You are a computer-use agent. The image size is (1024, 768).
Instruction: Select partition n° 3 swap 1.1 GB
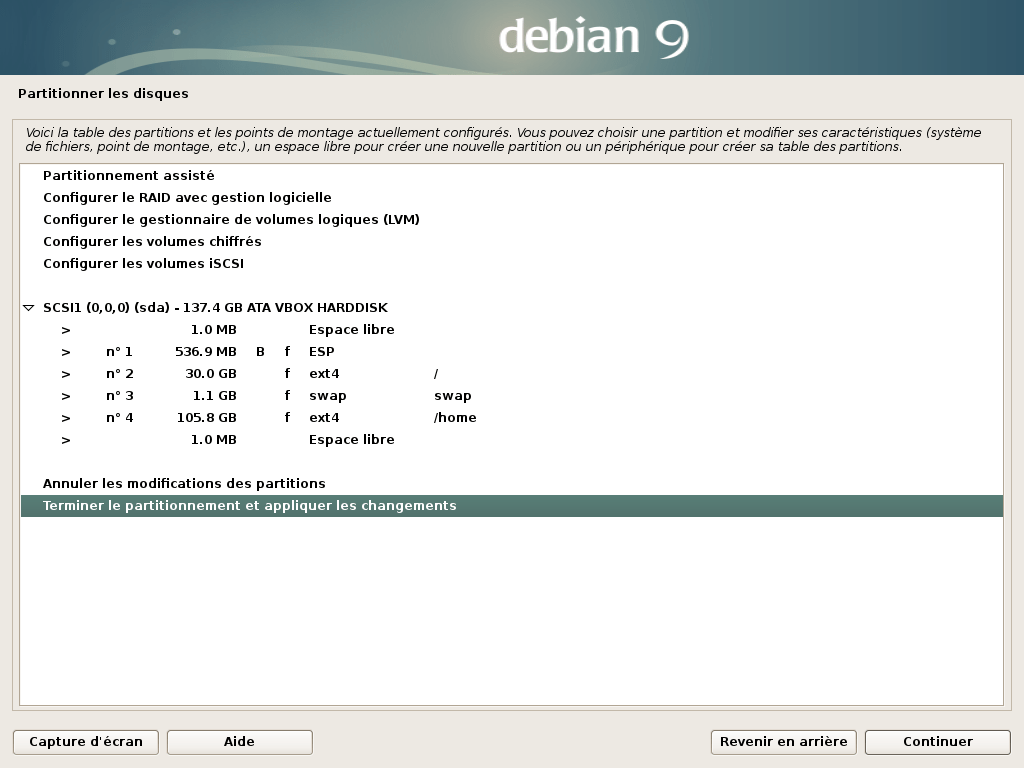pyautogui.click(x=512, y=396)
